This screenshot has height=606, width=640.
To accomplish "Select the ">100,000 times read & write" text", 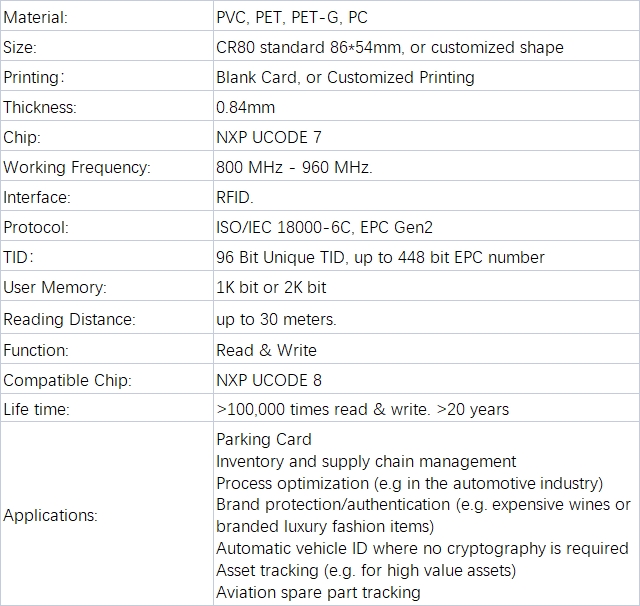I will [x=322, y=409].
